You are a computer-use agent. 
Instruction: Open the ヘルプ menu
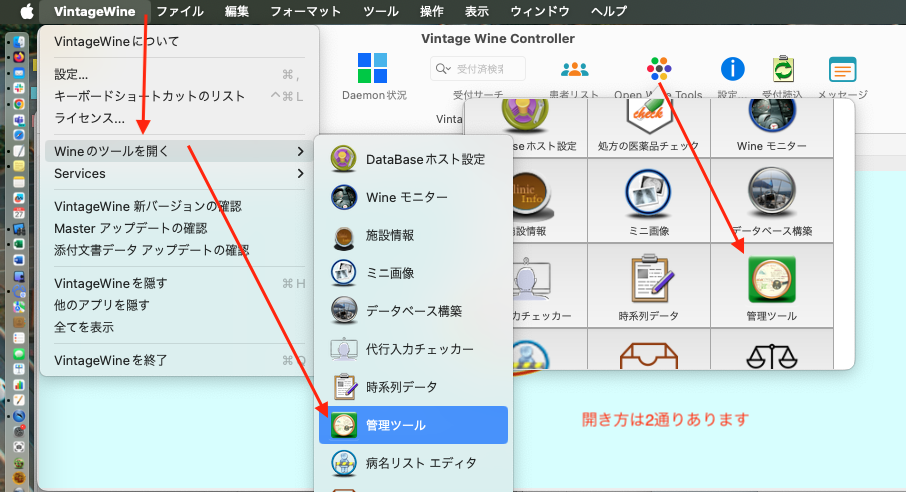pyautogui.click(x=609, y=11)
